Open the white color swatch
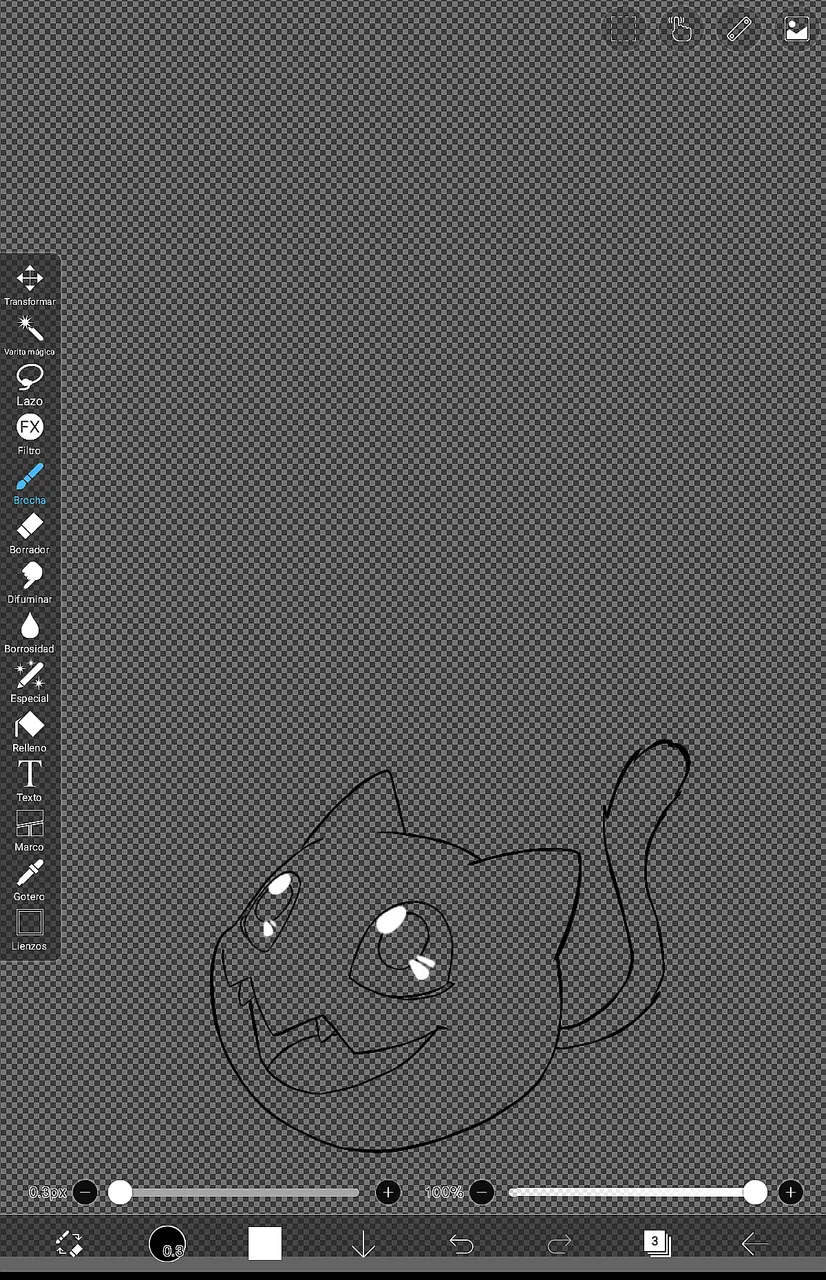The width and height of the screenshot is (826, 1280). coord(265,1244)
